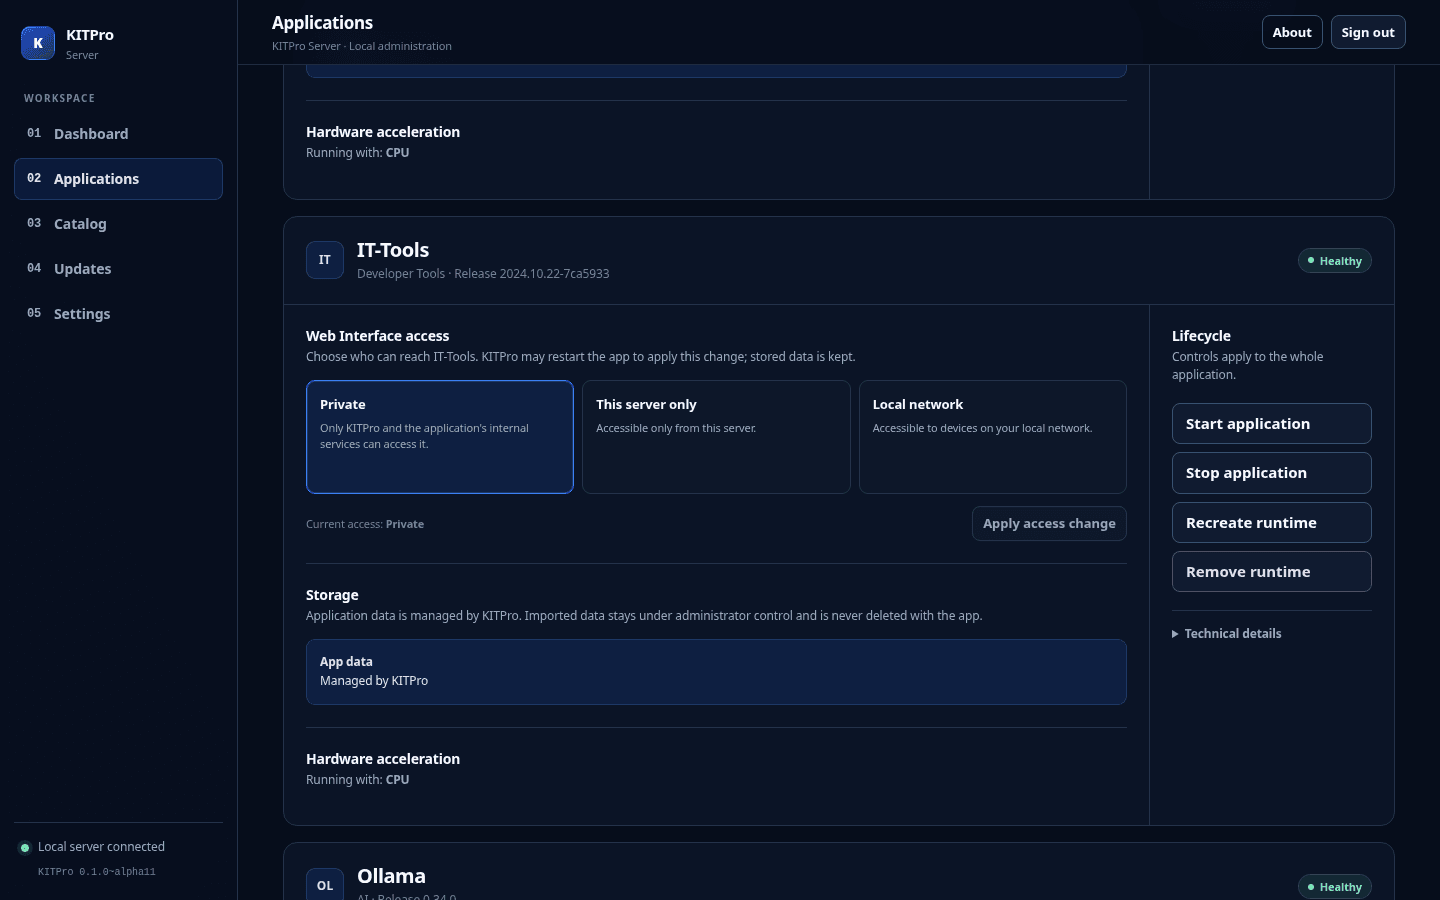This screenshot has width=1440, height=900.
Task: Click the Ollama Healthy status badge
Action: (x=1335, y=887)
